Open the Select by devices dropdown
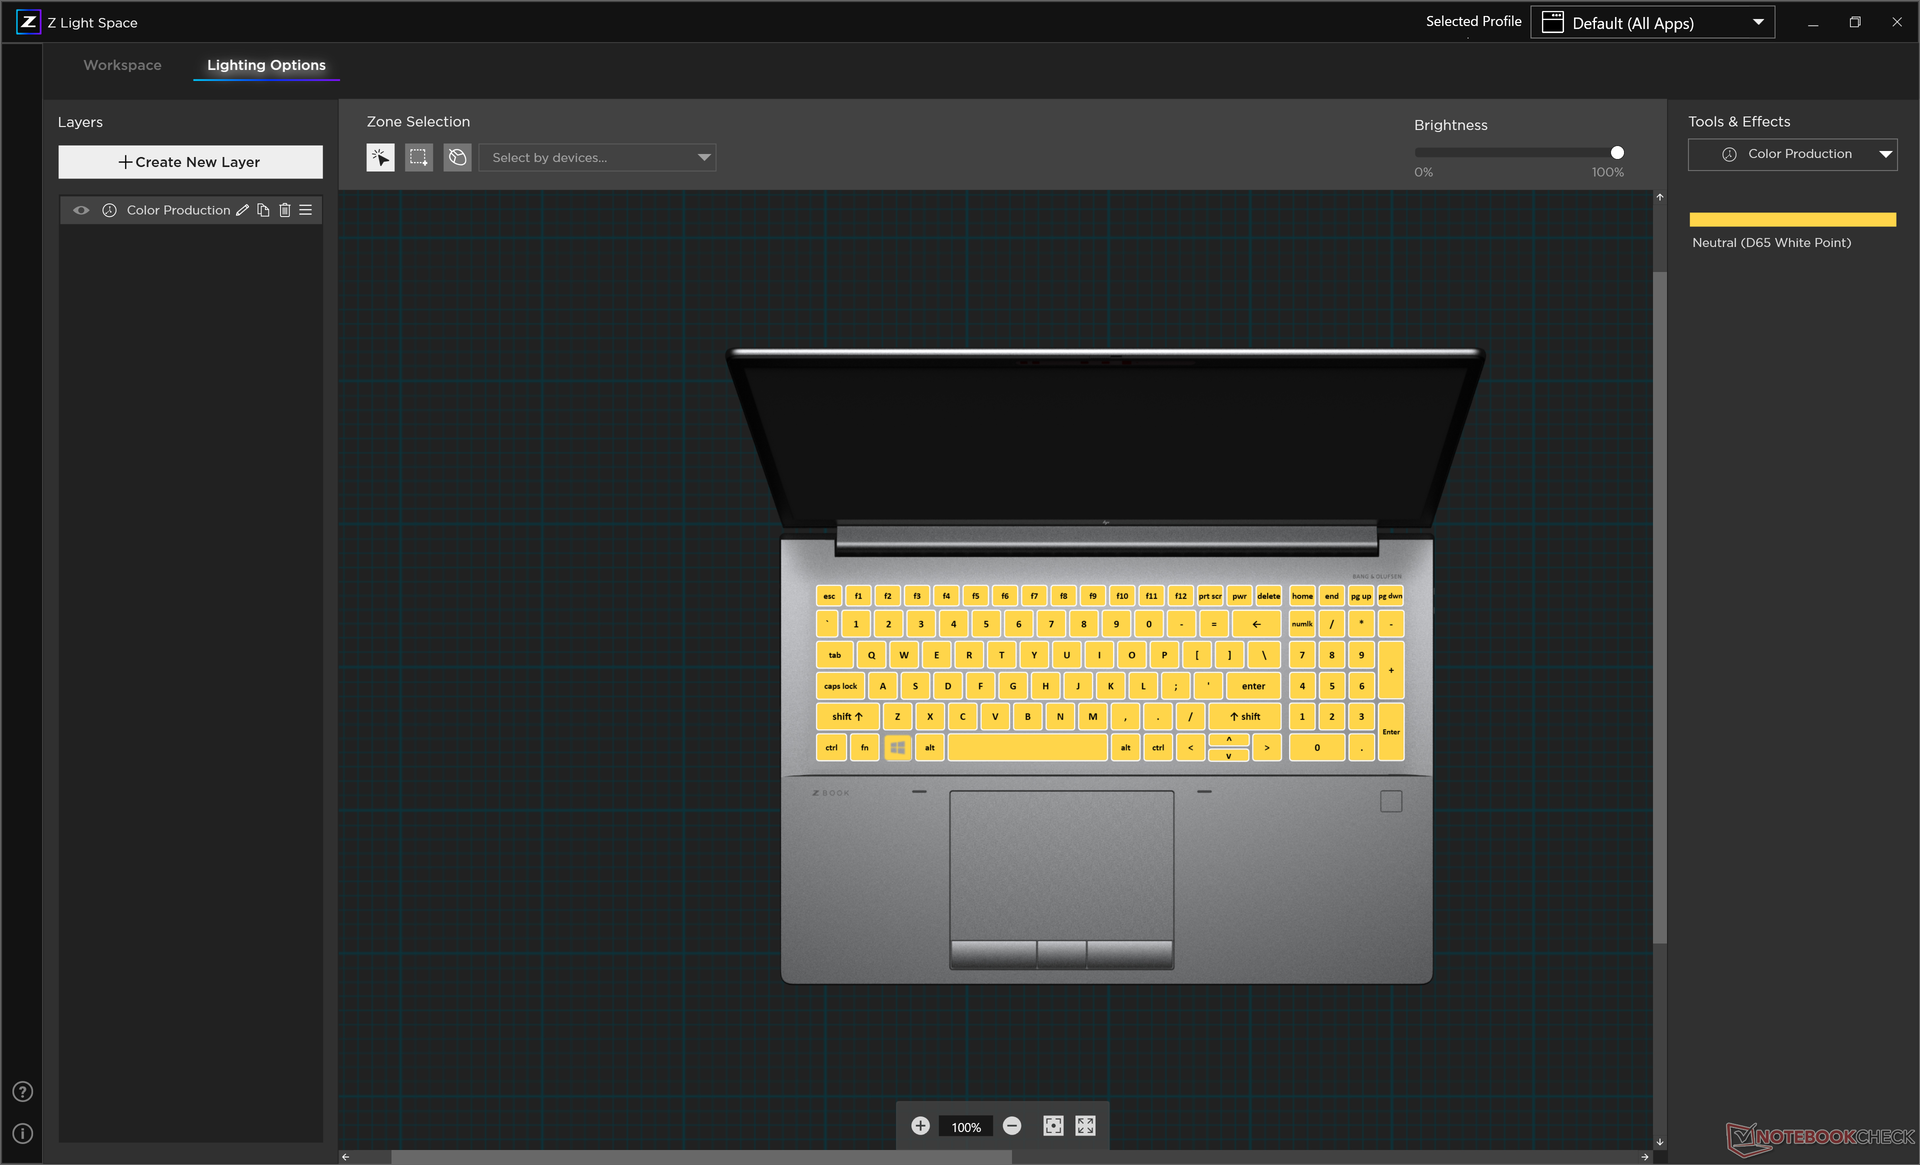Image resolution: width=1920 pixels, height=1165 pixels. point(597,157)
